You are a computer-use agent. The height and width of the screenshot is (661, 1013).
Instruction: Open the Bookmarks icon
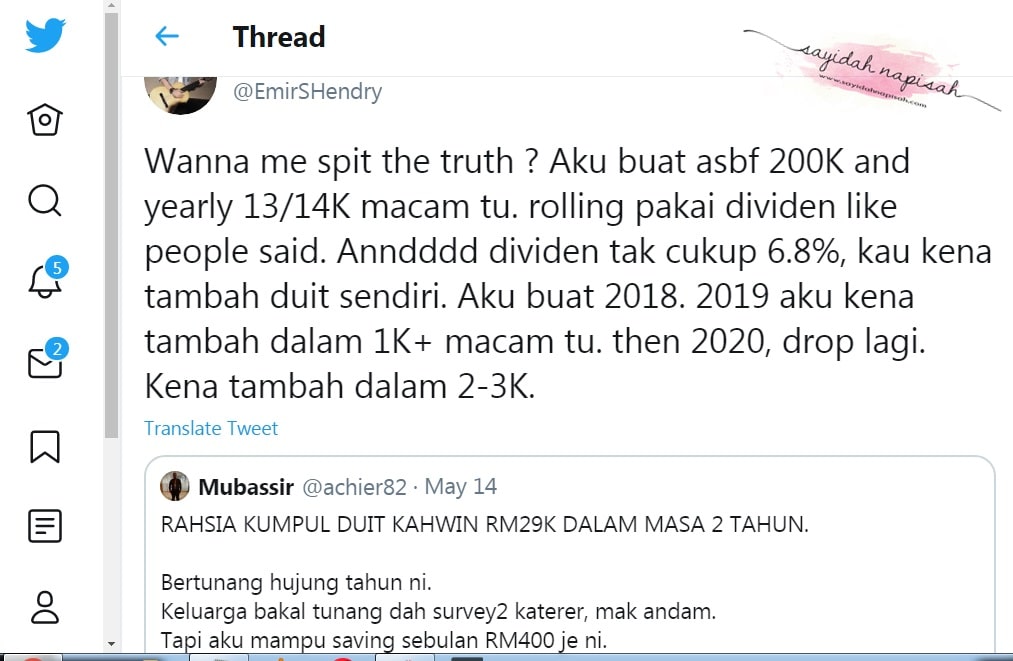pyautogui.click(x=45, y=447)
